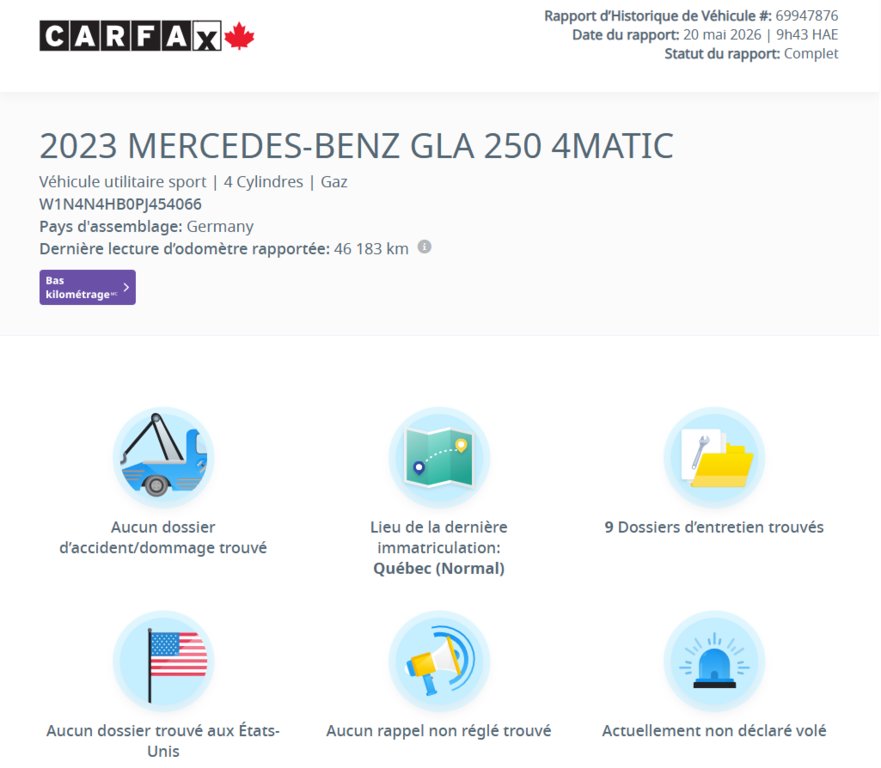The image size is (881, 768).
Task: Open Aucun rappel non réglé trouvé
Action: 439,730
